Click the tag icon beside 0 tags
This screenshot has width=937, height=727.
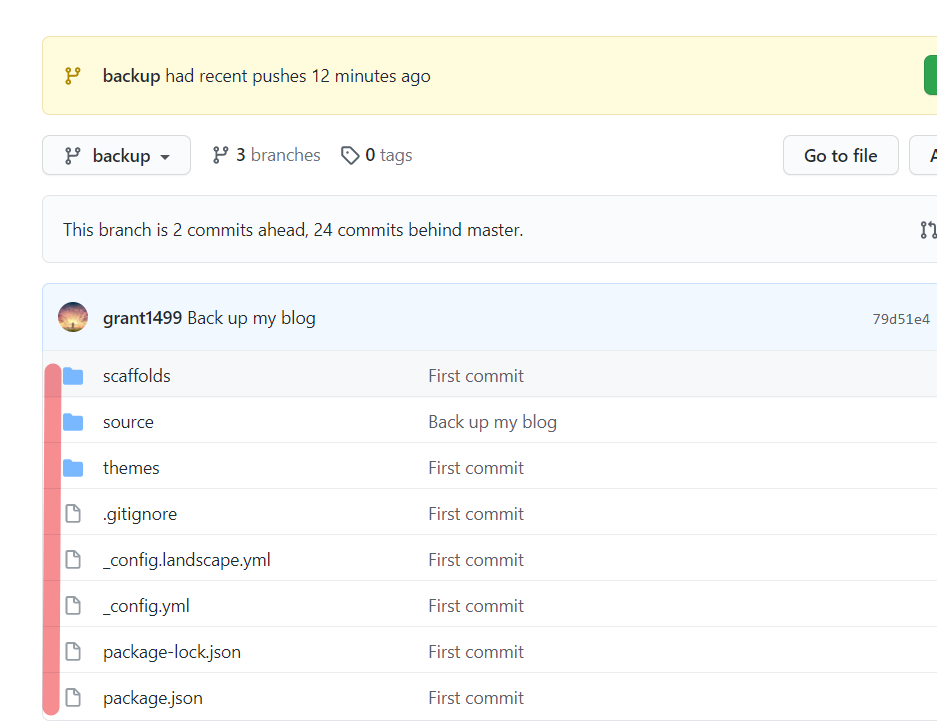350,155
